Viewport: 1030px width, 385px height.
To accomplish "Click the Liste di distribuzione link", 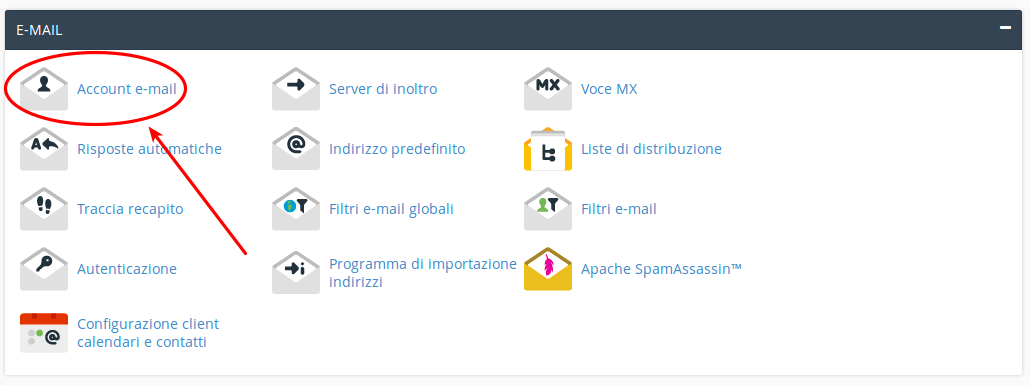I will (651, 149).
